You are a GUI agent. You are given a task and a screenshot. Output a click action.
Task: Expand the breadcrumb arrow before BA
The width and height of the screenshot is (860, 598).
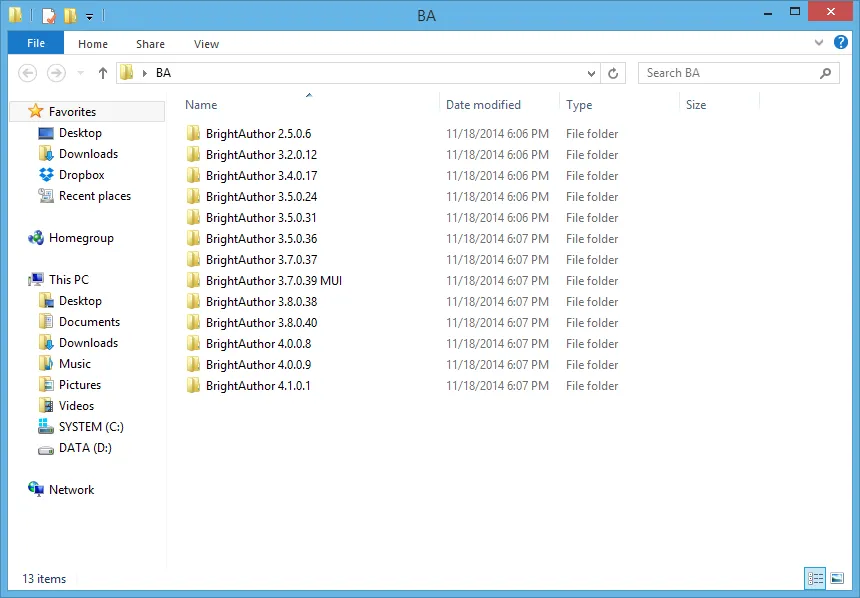(144, 73)
